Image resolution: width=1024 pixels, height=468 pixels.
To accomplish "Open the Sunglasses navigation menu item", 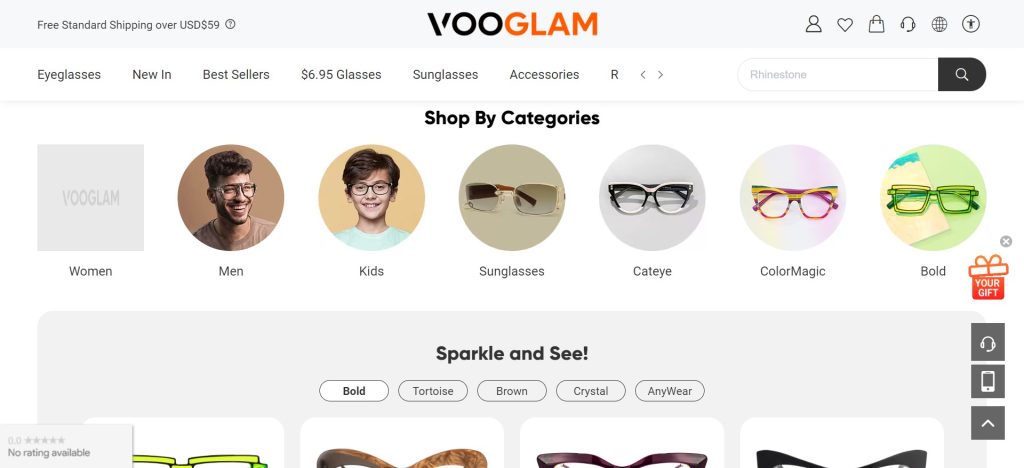I will (x=445, y=74).
